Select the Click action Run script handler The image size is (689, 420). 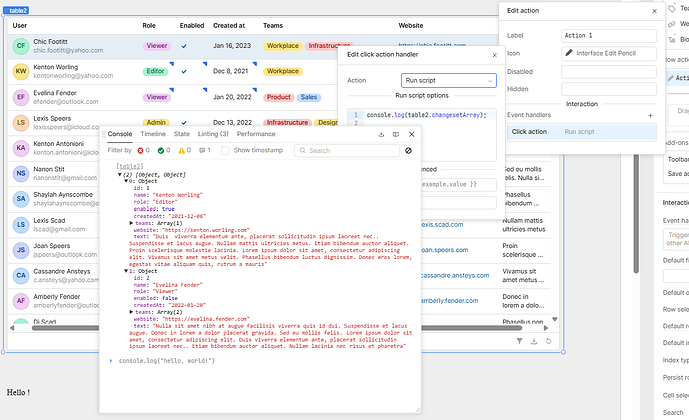[582, 132]
